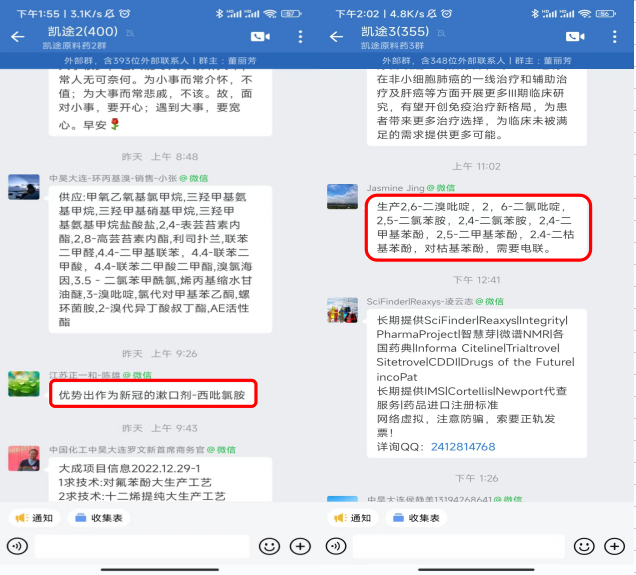Switch to voice input in left chat
Screen dimensions: 636x575
(x=17, y=546)
